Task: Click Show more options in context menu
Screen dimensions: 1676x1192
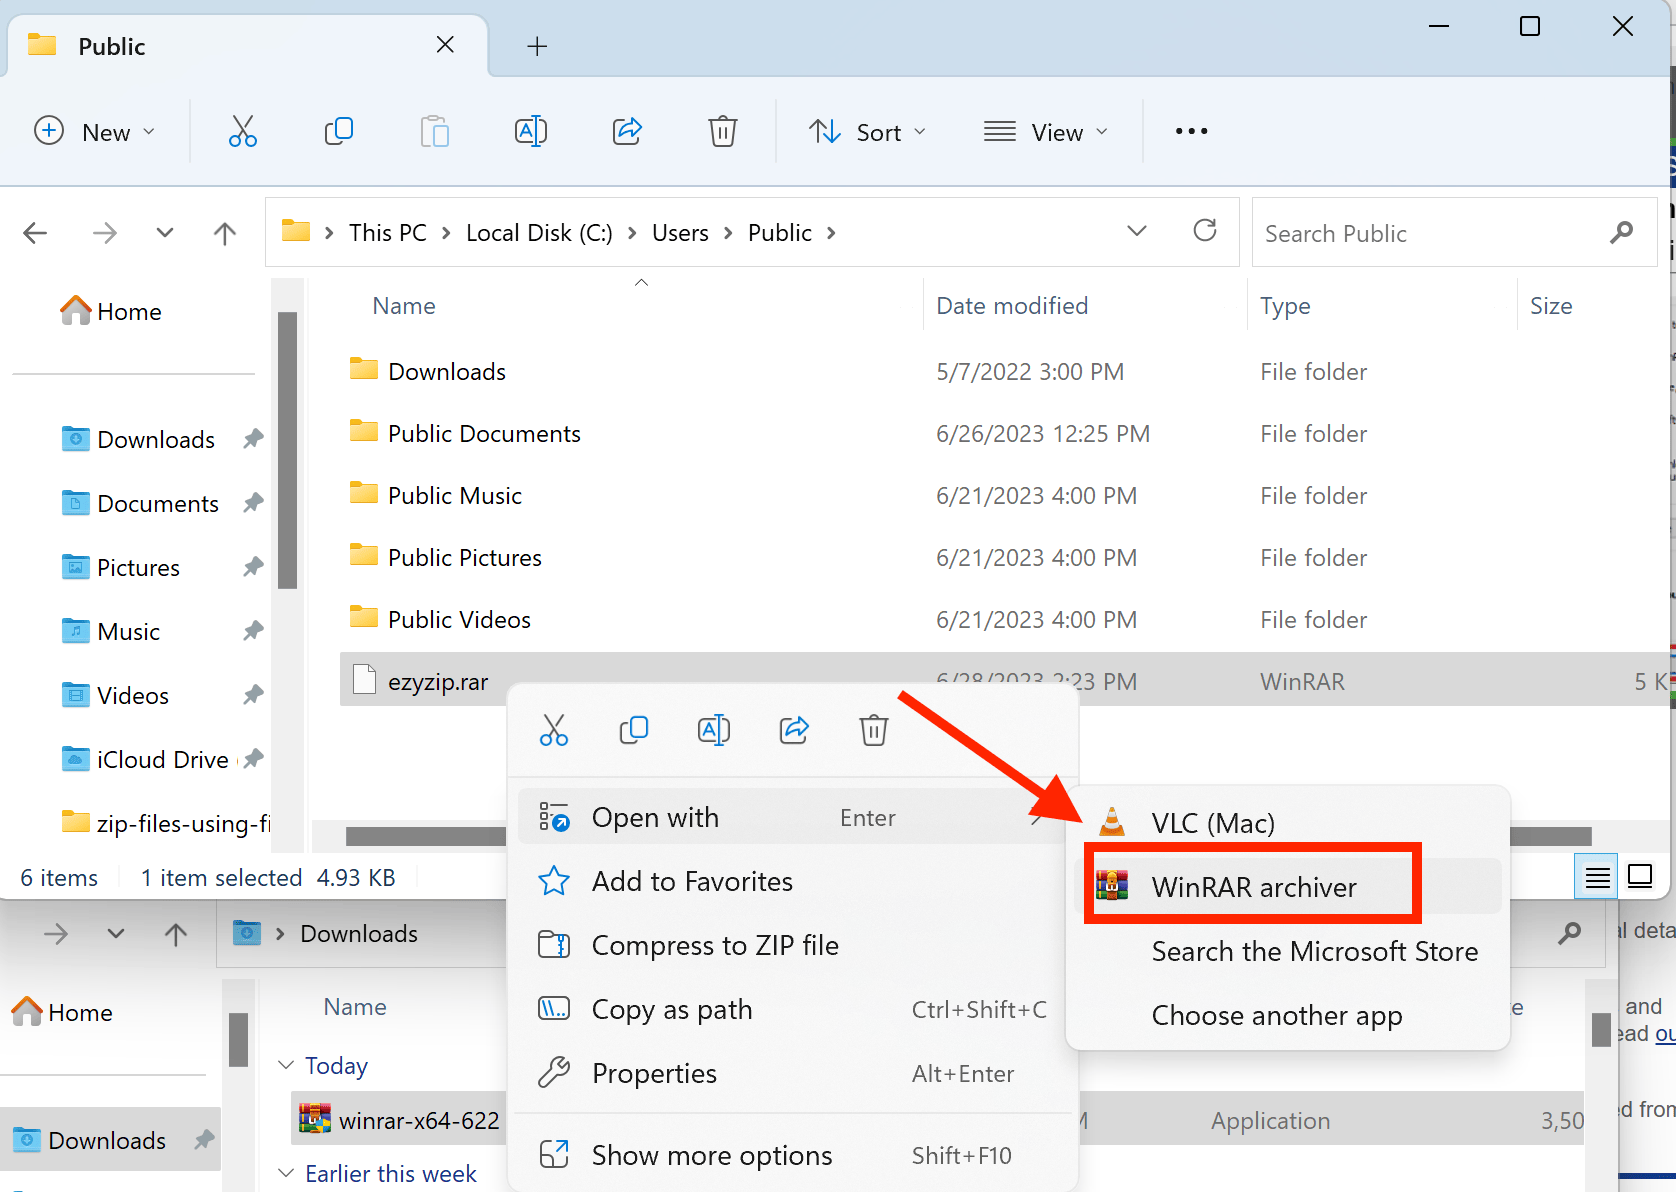Action: (x=711, y=1154)
